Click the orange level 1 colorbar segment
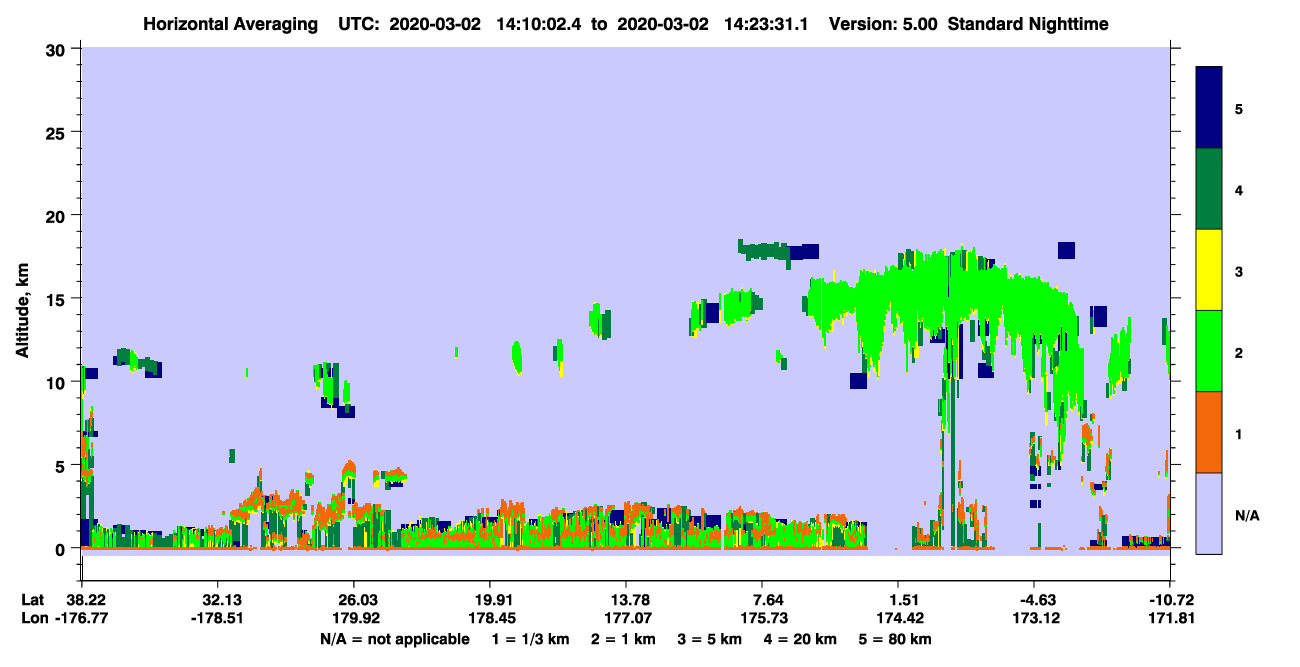 [1209, 432]
